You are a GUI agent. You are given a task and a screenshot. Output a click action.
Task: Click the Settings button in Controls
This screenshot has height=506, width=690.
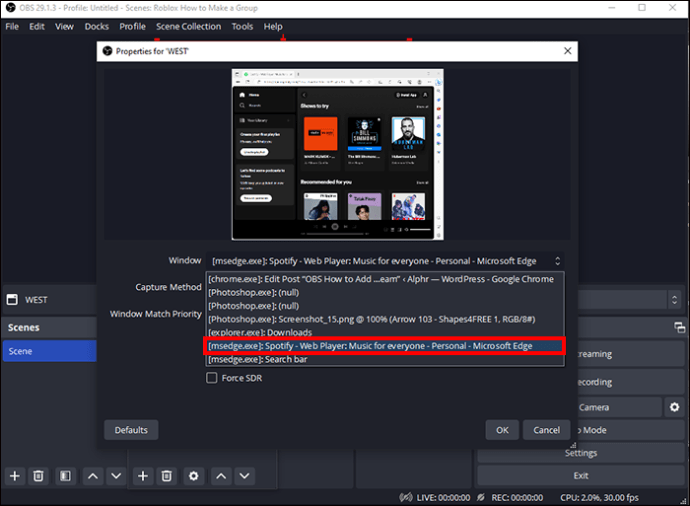tap(581, 453)
